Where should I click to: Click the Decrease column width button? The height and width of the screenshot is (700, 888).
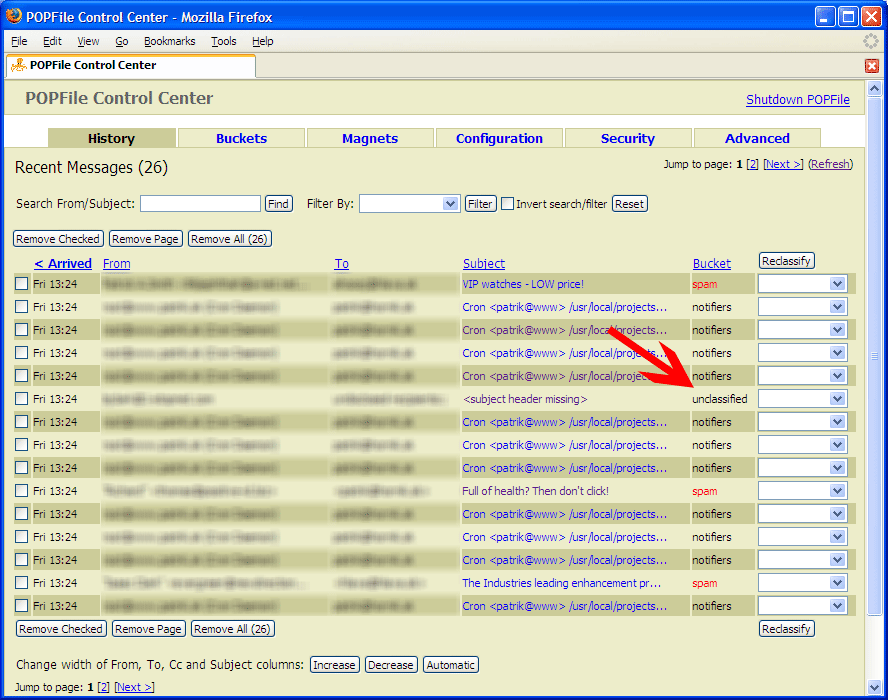(x=391, y=665)
